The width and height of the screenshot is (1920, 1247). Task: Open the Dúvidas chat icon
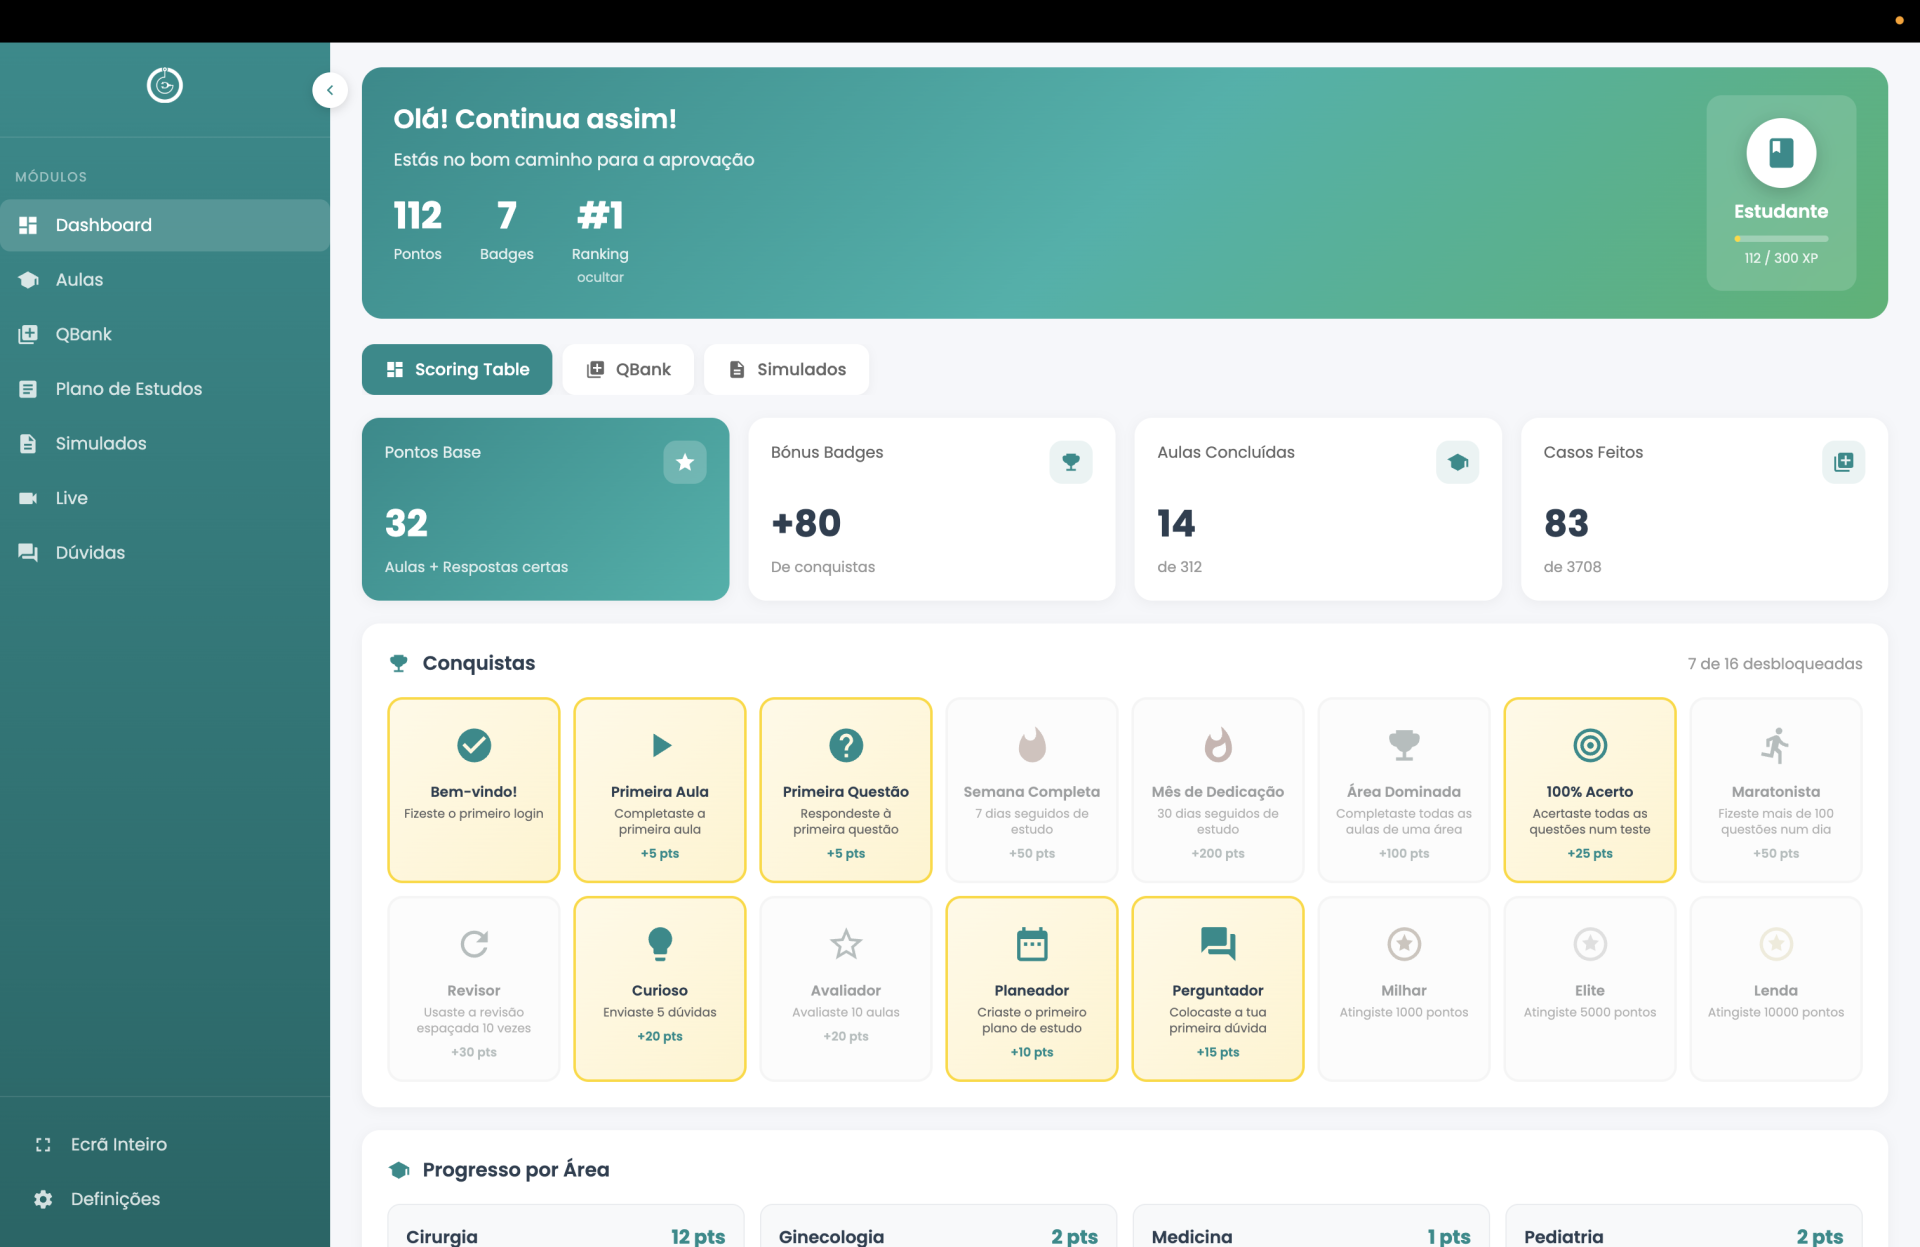[x=29, y=553]
